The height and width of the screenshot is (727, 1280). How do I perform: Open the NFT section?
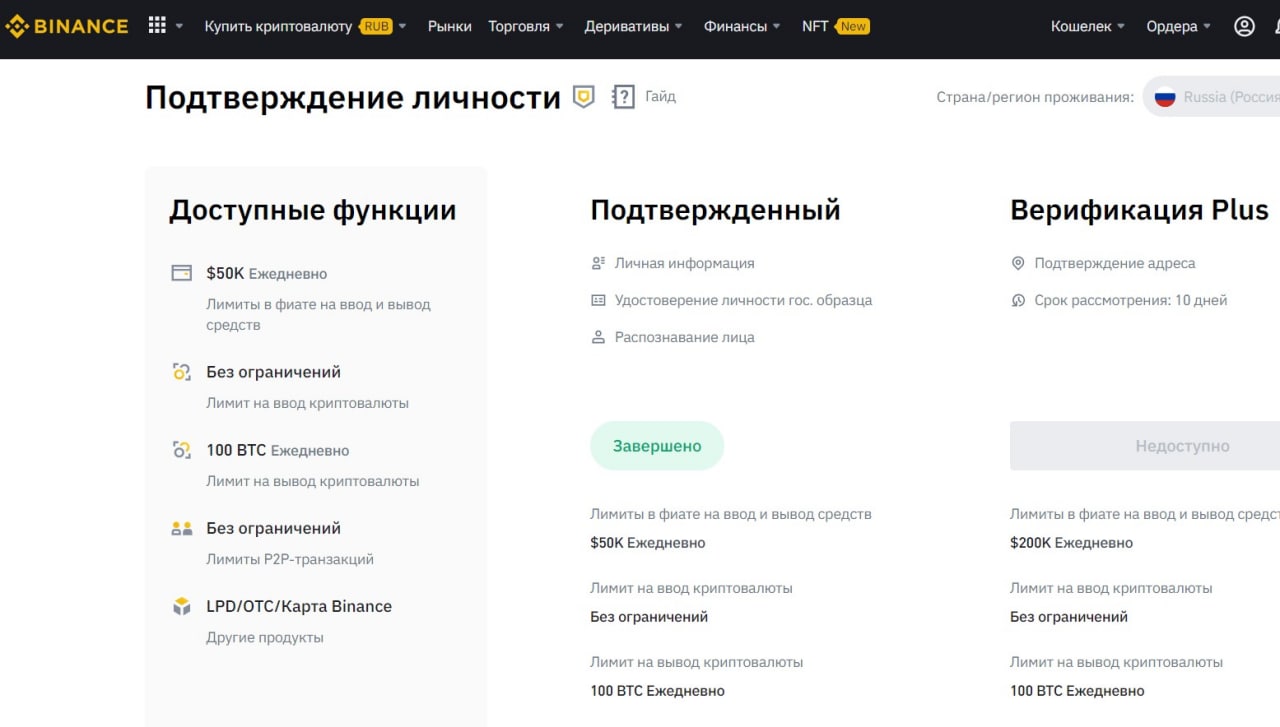point(815,27)
